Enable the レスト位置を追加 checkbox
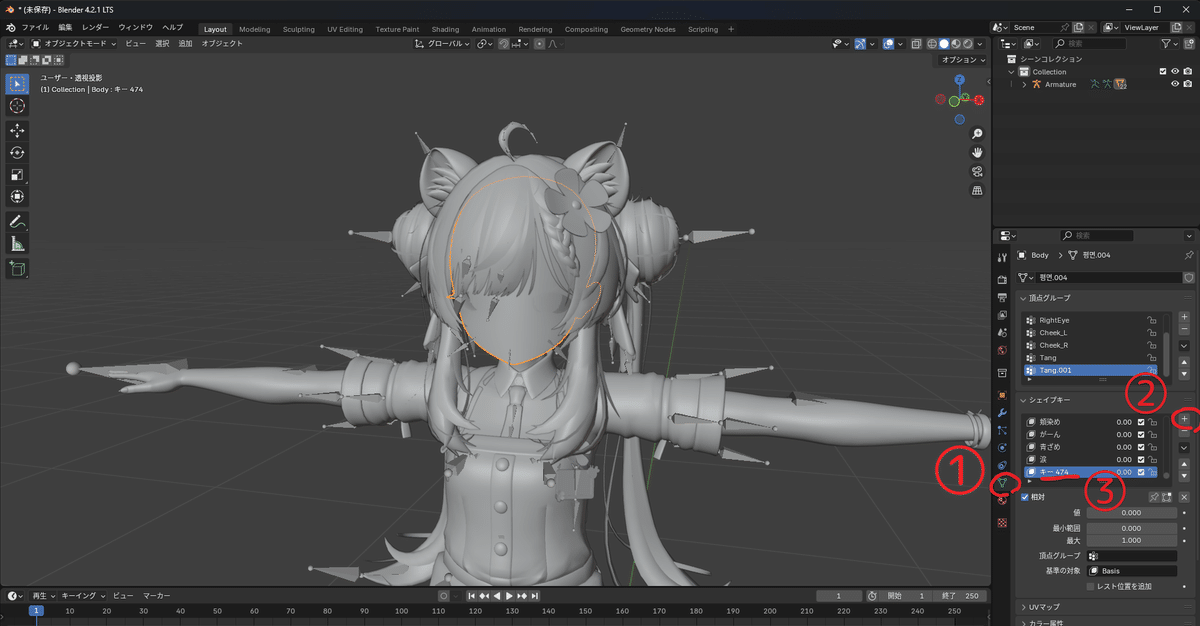The width and height of the screenshot is (1200, 626). (1091, 586)
